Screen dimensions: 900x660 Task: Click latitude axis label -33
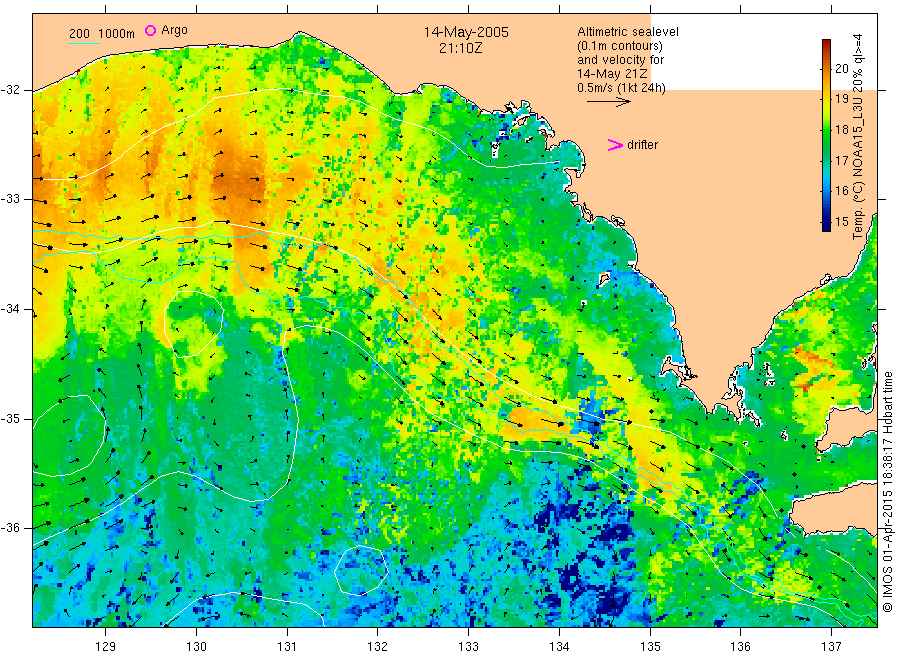(10, 199)
